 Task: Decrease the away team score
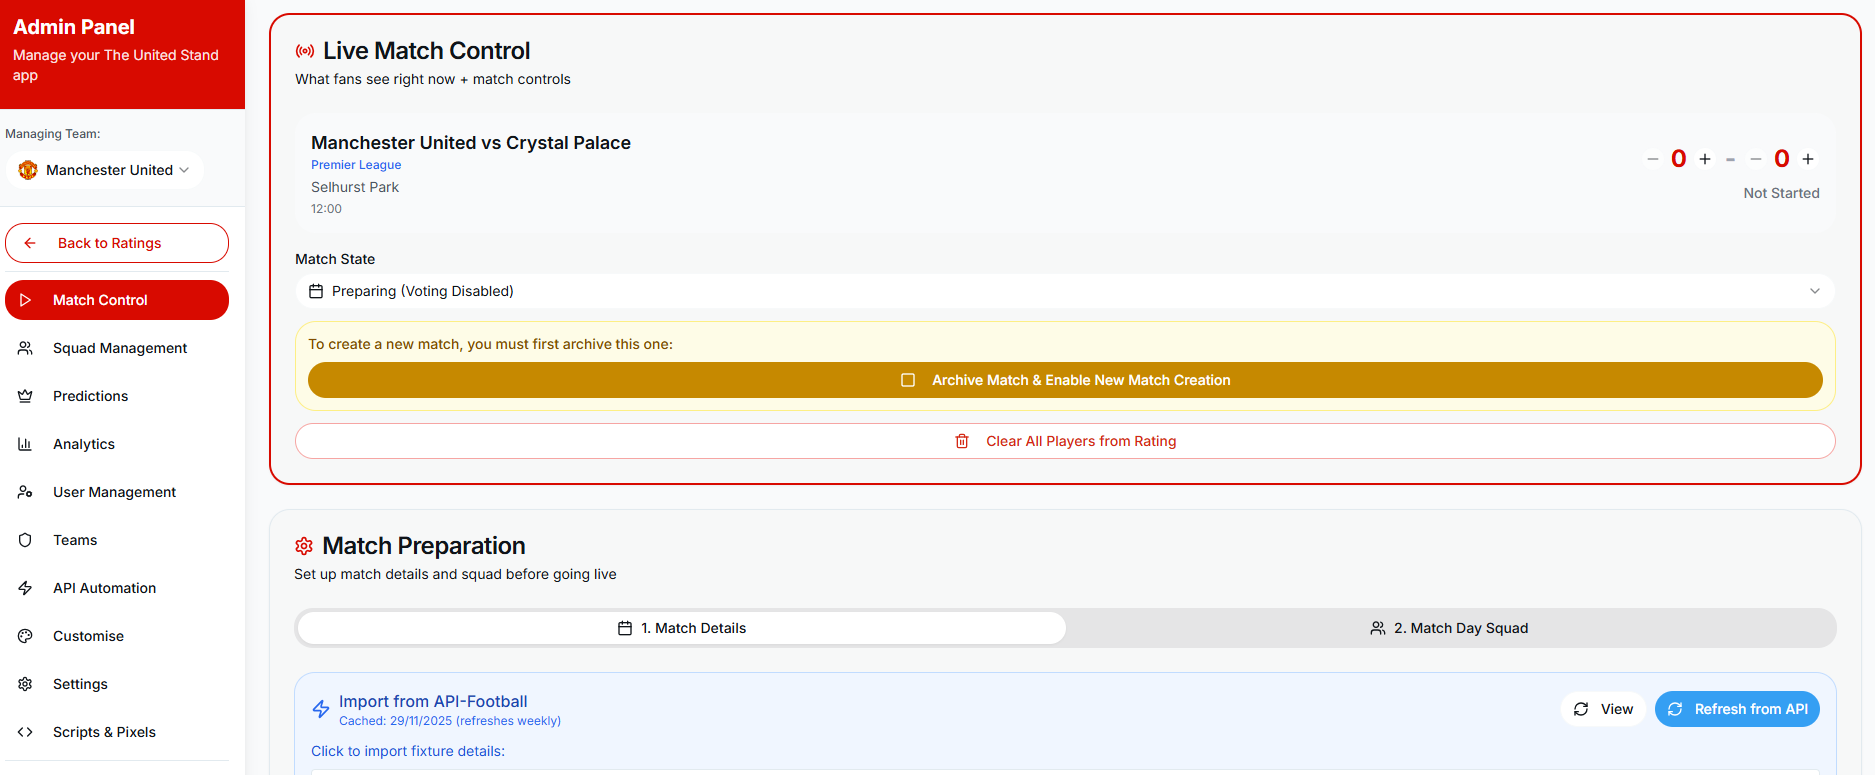1756,159
